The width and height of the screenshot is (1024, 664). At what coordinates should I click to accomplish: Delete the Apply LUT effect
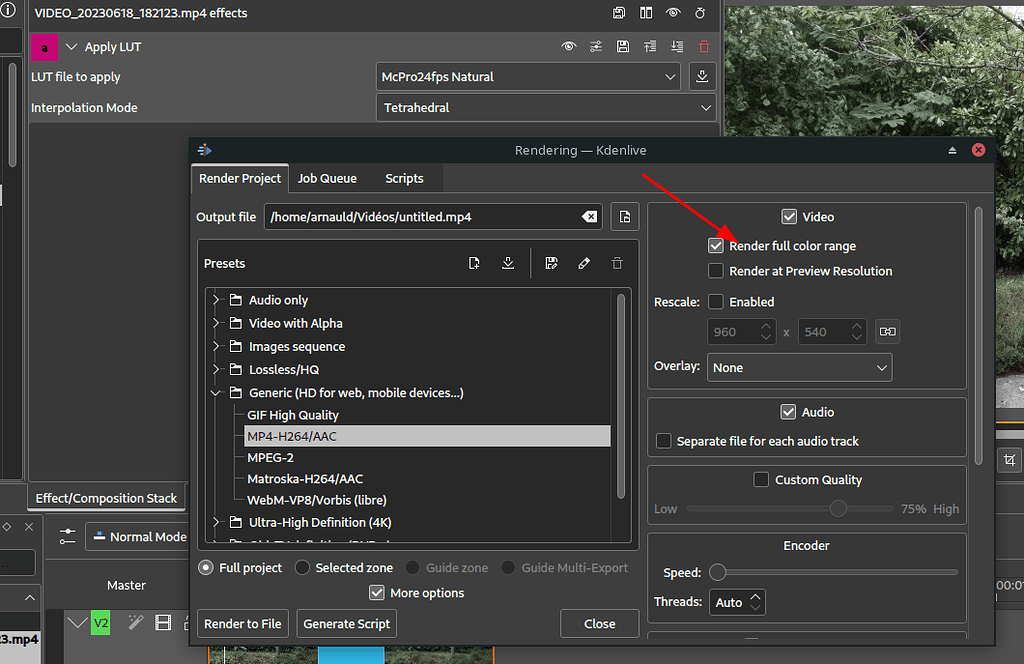point(703,46)
